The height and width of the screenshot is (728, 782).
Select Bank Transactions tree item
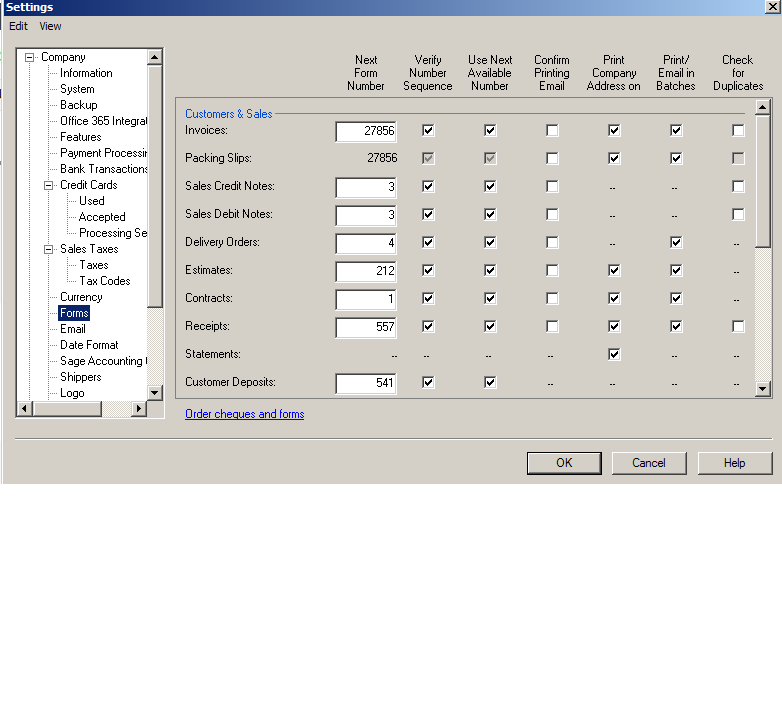[104, 169]
